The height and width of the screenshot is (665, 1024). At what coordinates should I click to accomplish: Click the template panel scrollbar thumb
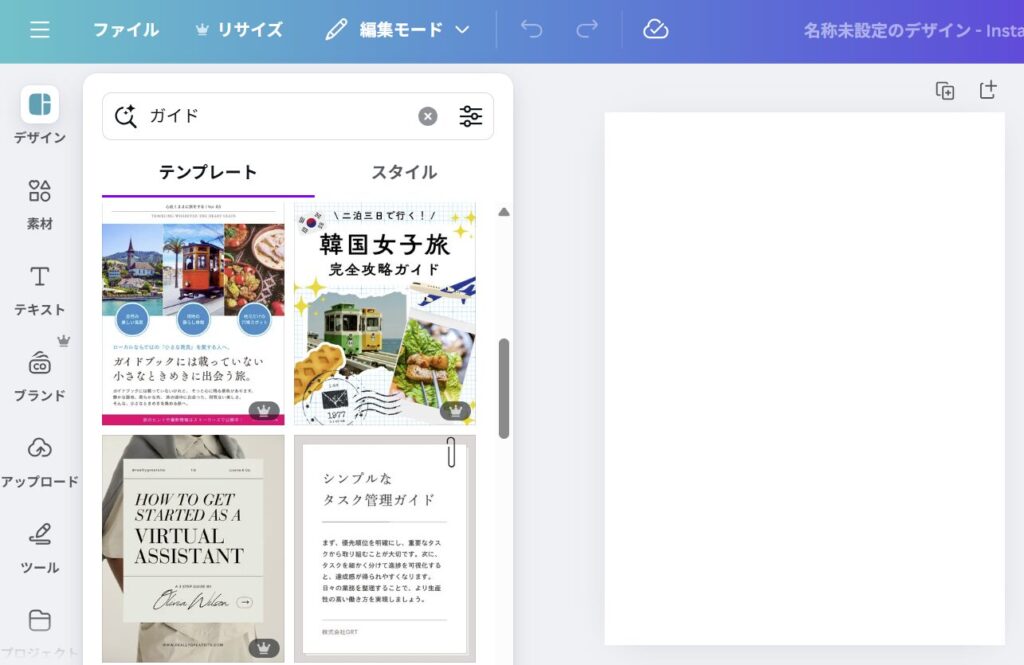504,388
